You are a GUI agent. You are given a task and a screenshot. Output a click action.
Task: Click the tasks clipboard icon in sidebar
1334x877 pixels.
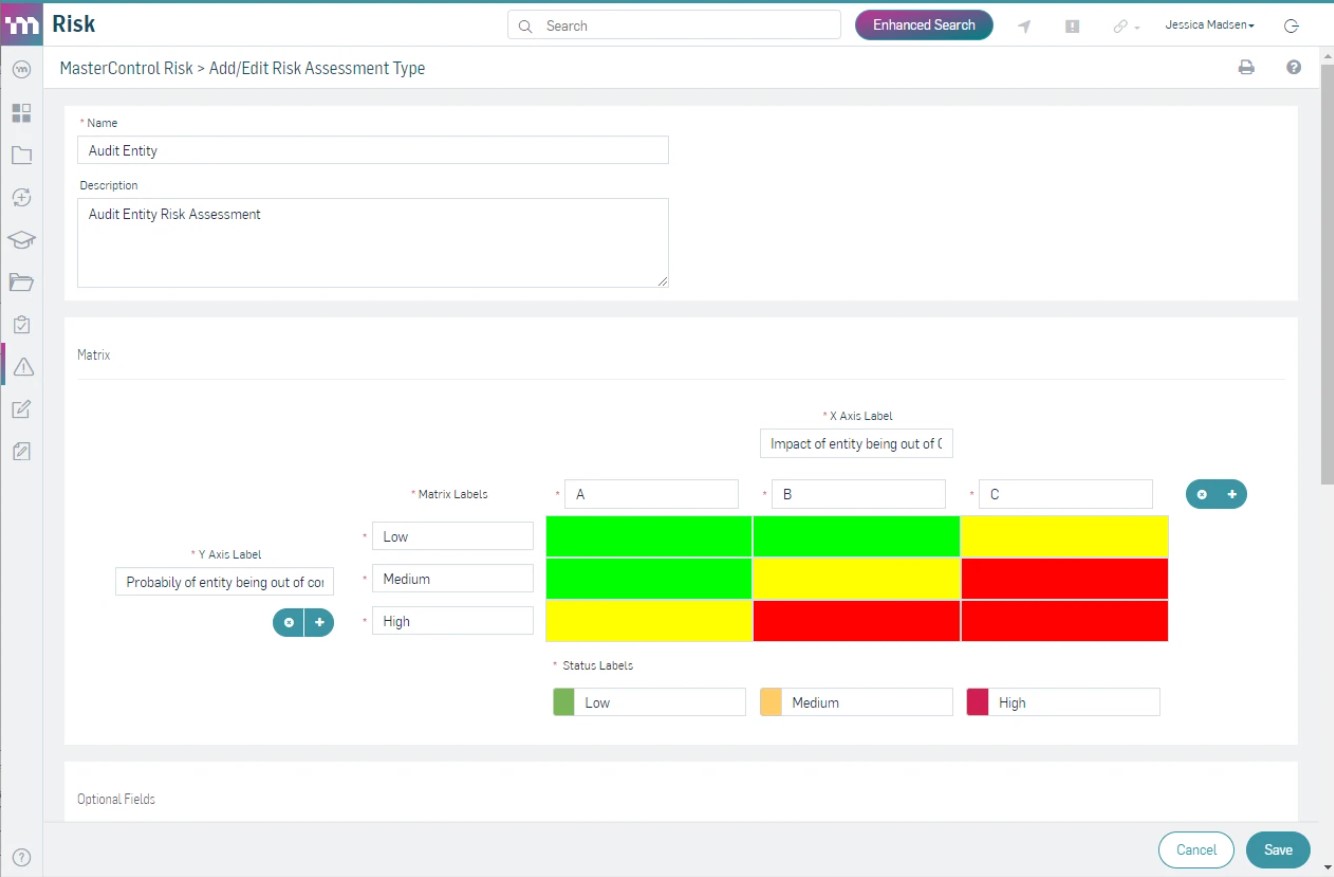(21, 323)
